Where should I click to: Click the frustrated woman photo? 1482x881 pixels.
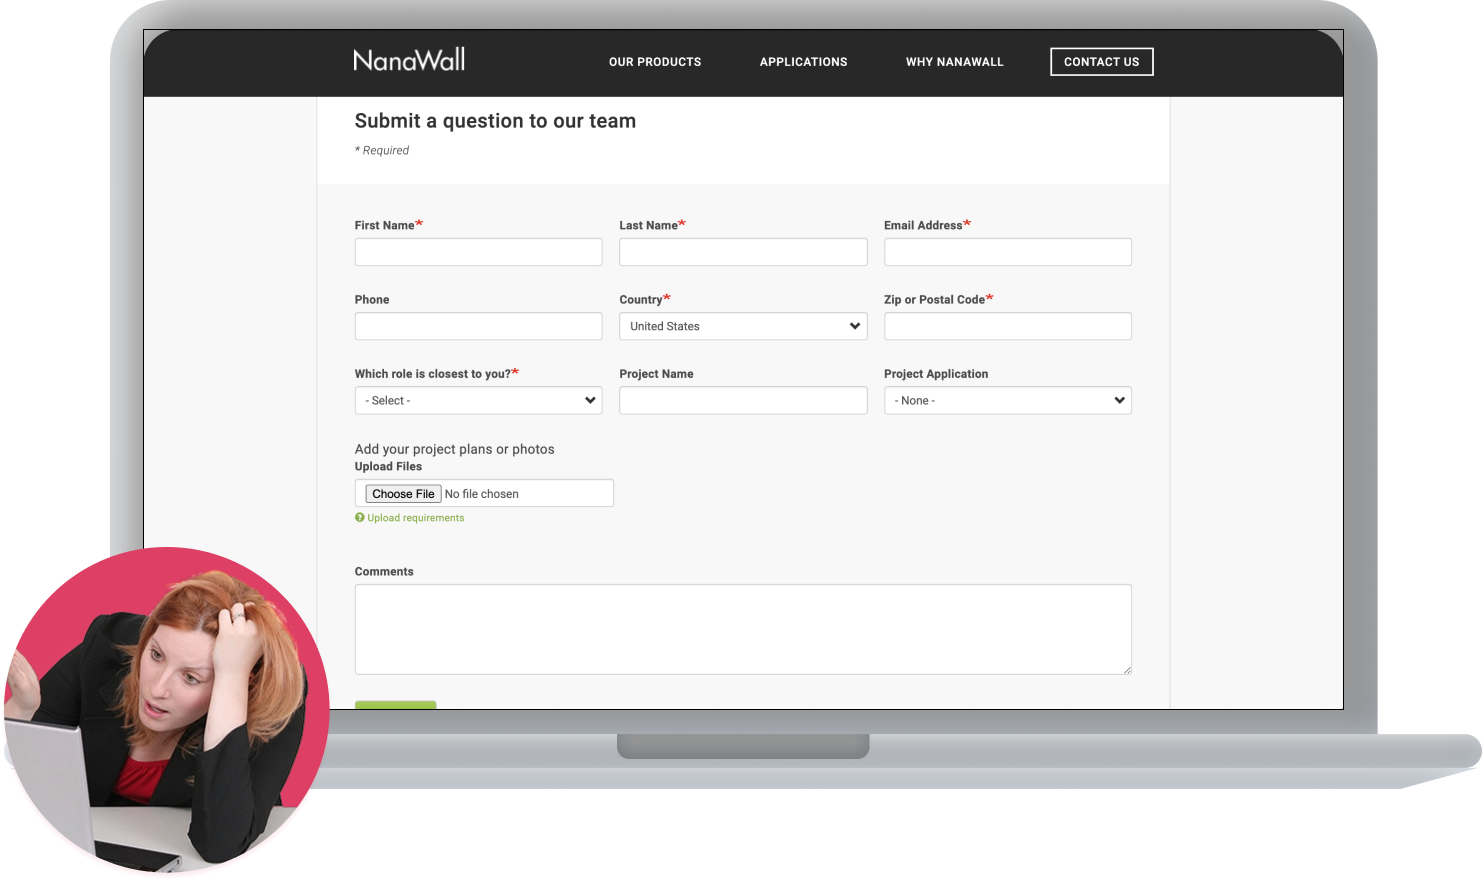click(167, 710)
